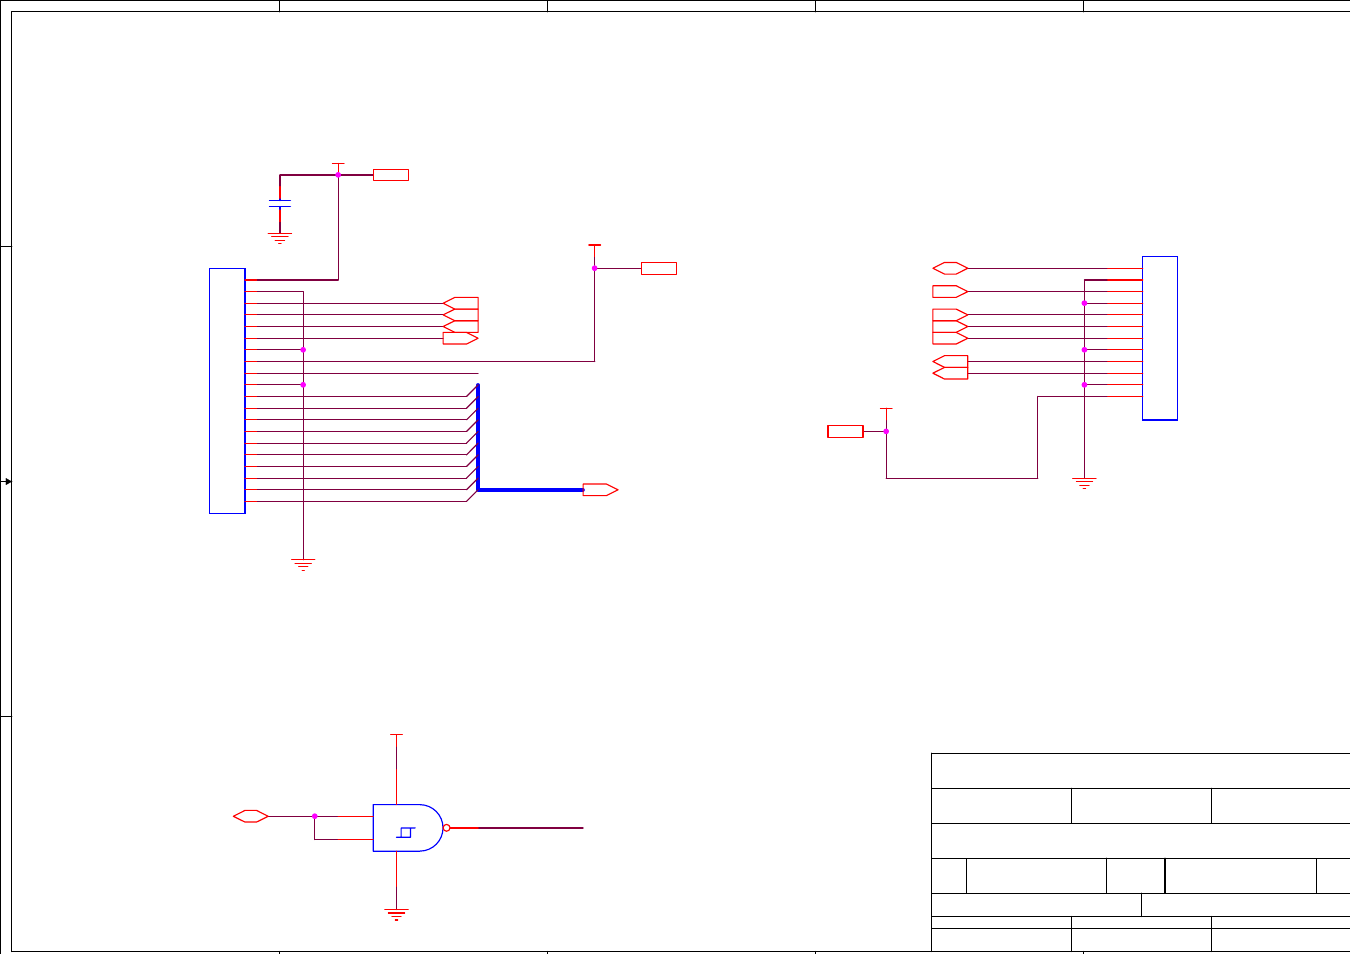Screen dimensions: 1350x954
Task: Click the input port feeding the NAND gate
Action: (251, 816)
